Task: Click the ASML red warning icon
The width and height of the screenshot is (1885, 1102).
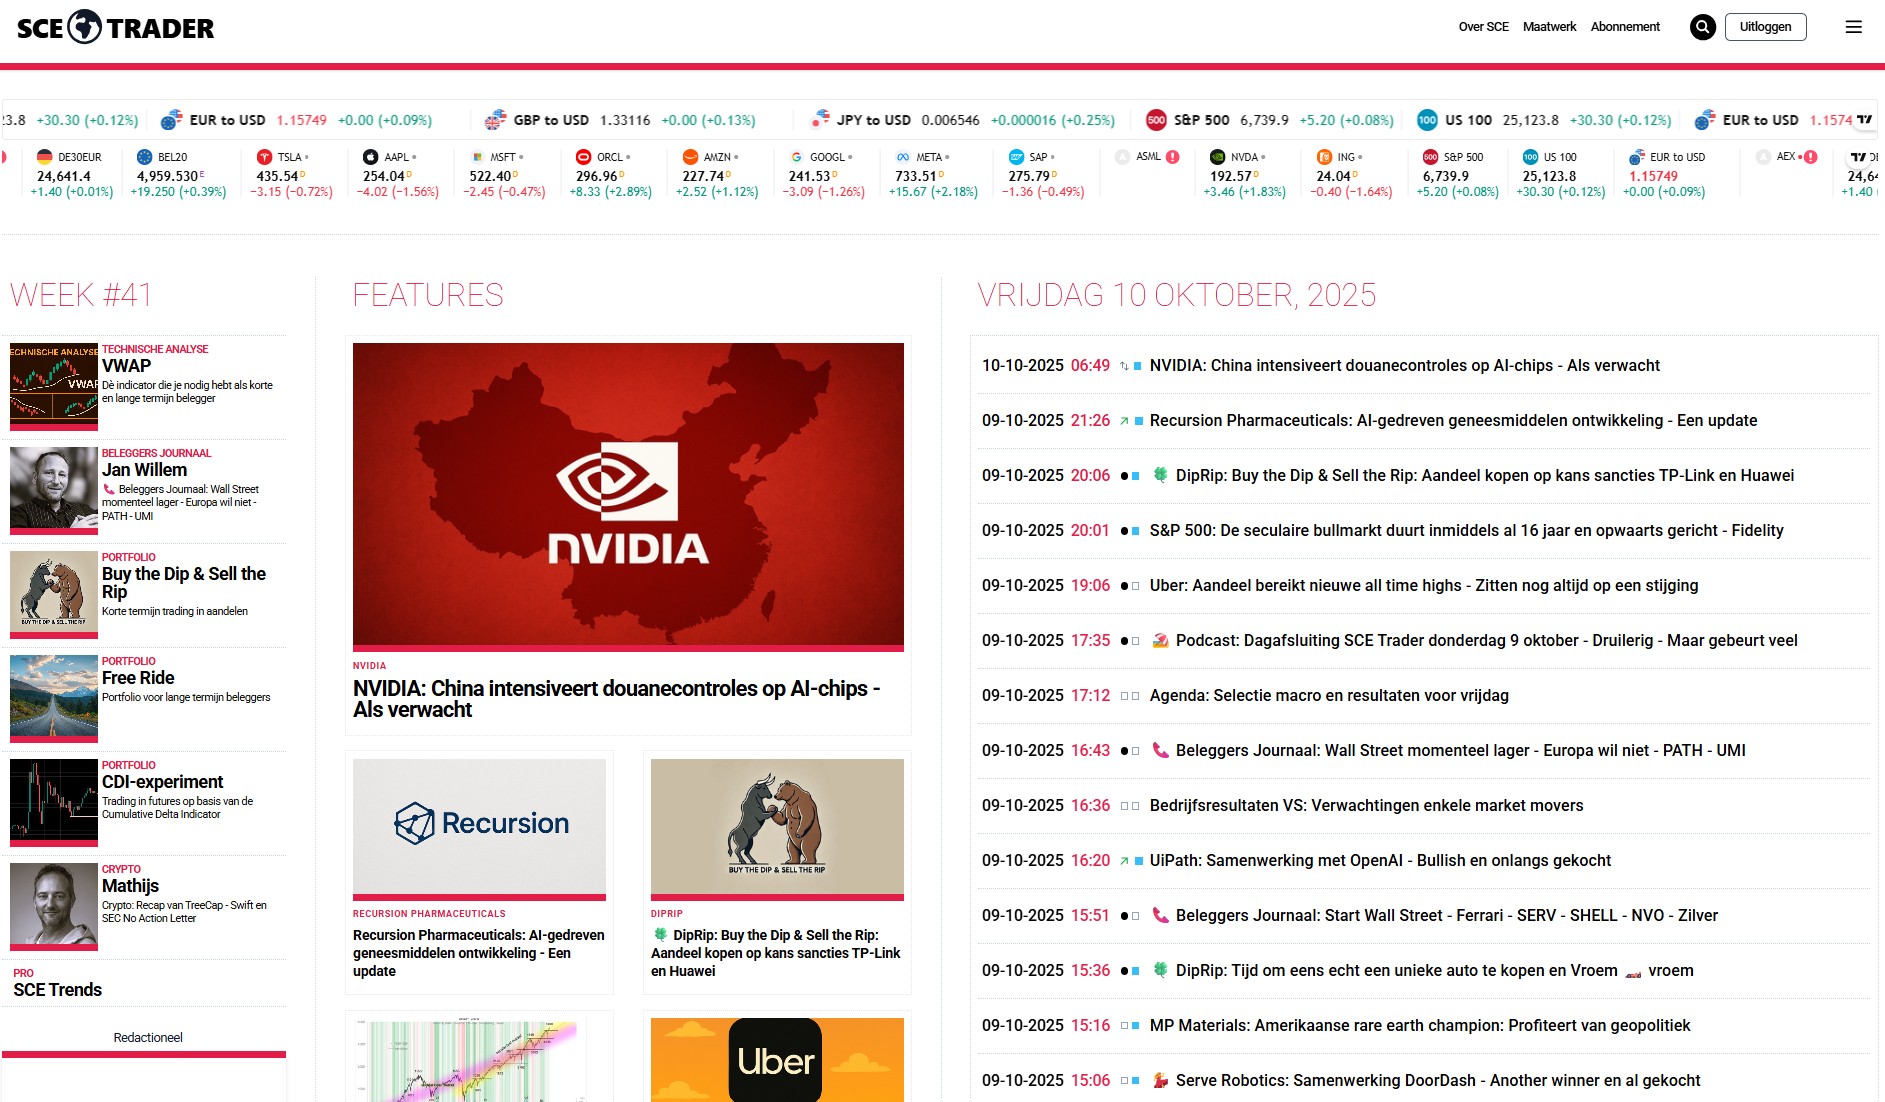Action: click(x=1173, y=157)
